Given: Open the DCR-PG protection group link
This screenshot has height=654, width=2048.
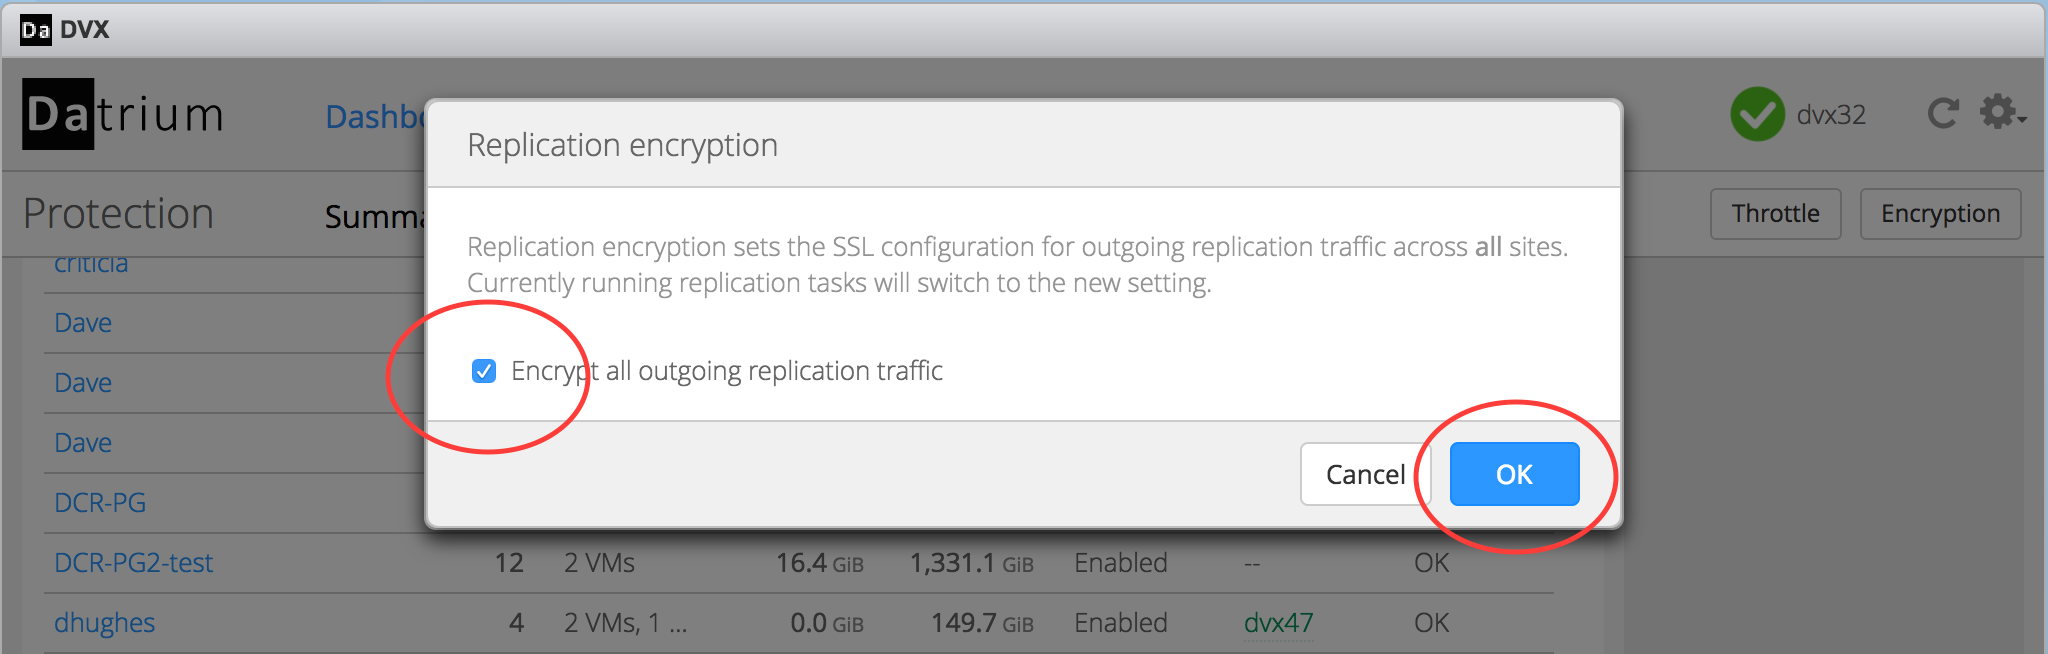Looking at the screenshot, I should 100,503.
